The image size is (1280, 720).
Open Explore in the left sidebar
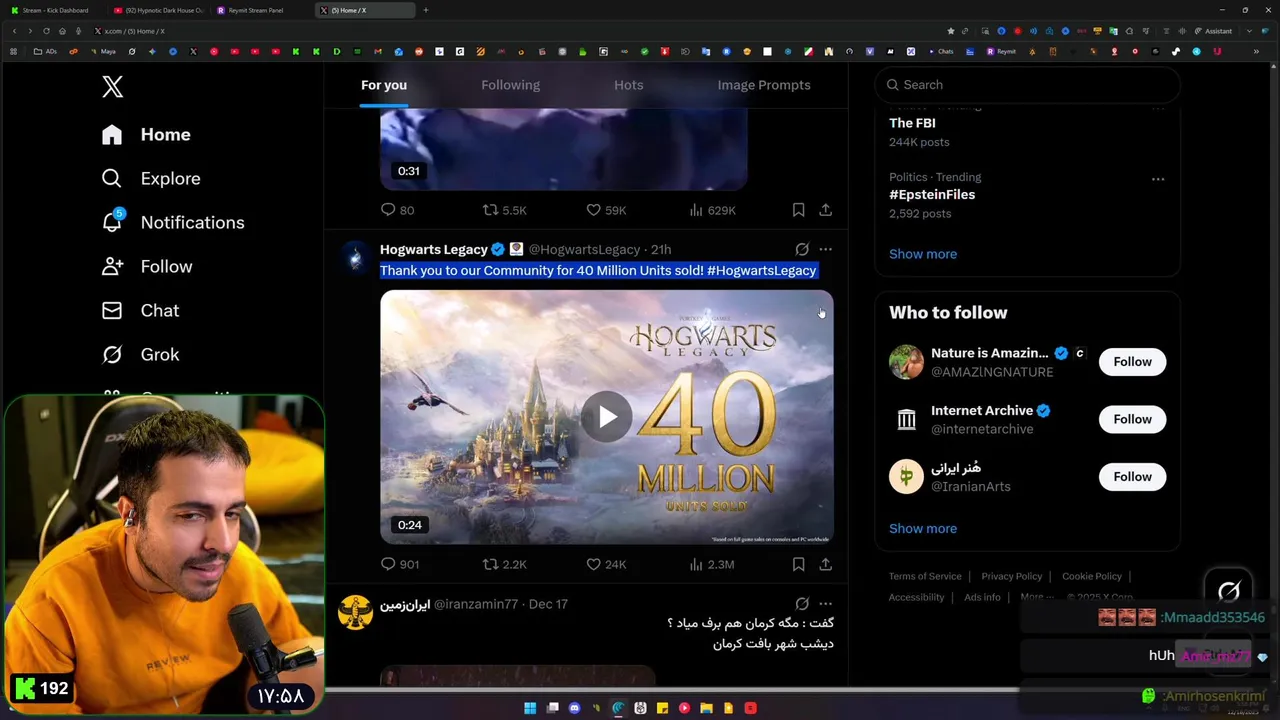(151, 178)
